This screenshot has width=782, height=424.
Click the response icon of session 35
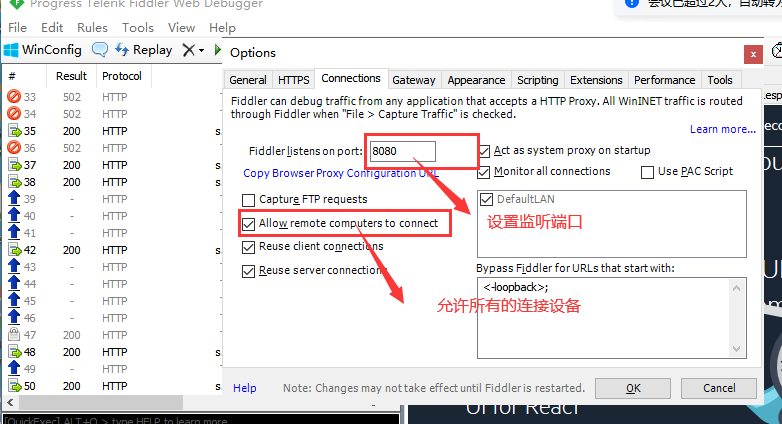coord(15,131)
